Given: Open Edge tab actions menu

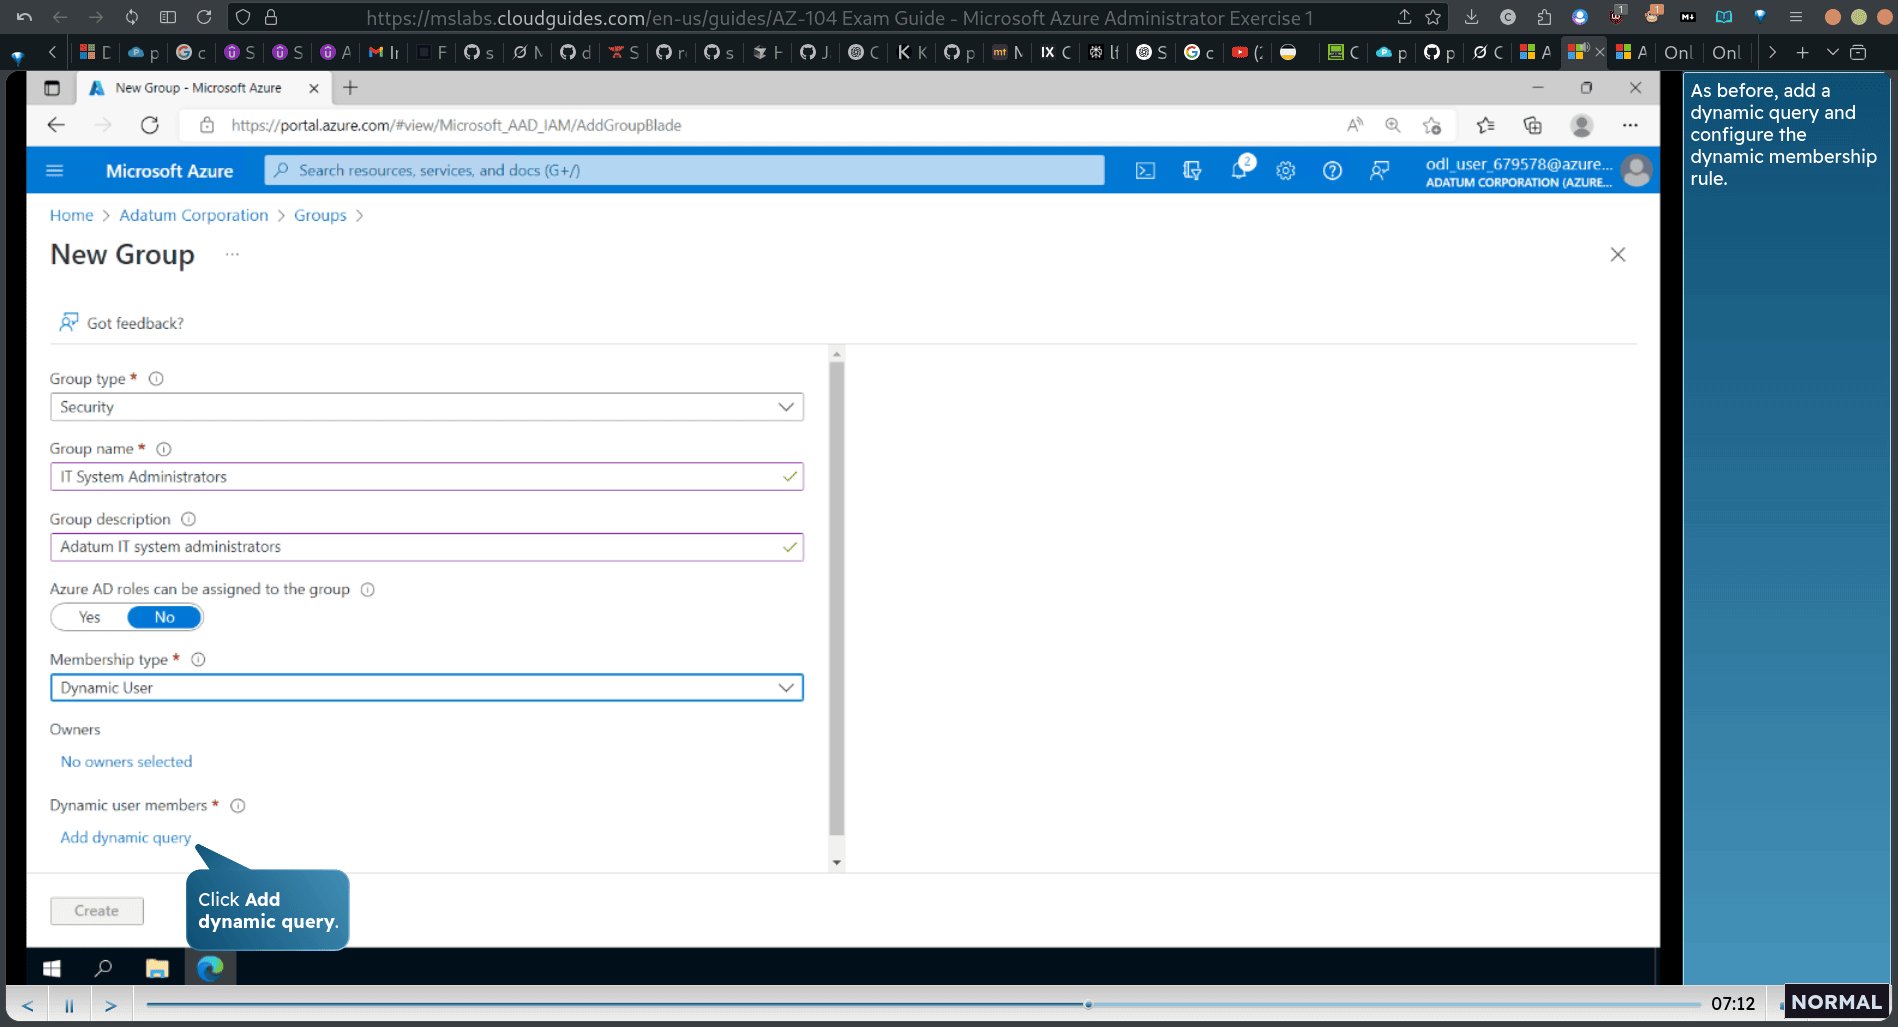Looking at the screenshot, I should [52, 88].
